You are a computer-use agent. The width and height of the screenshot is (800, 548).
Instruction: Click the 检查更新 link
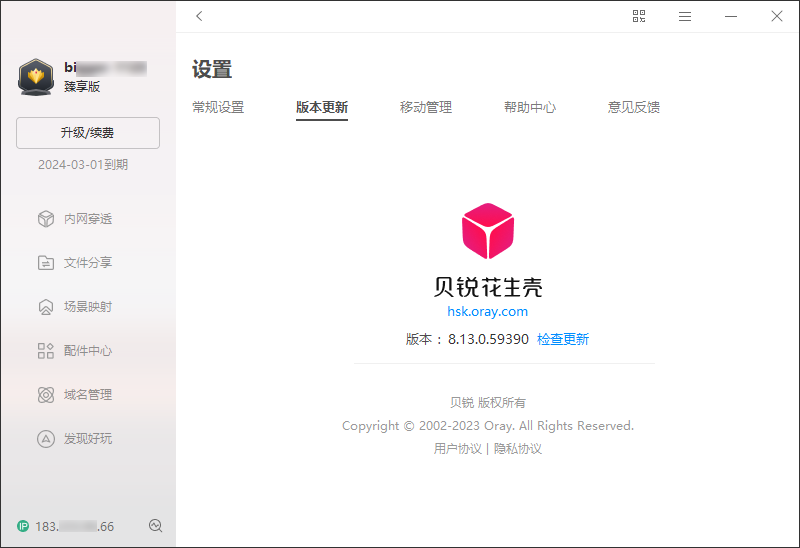[x=563, y=339]
